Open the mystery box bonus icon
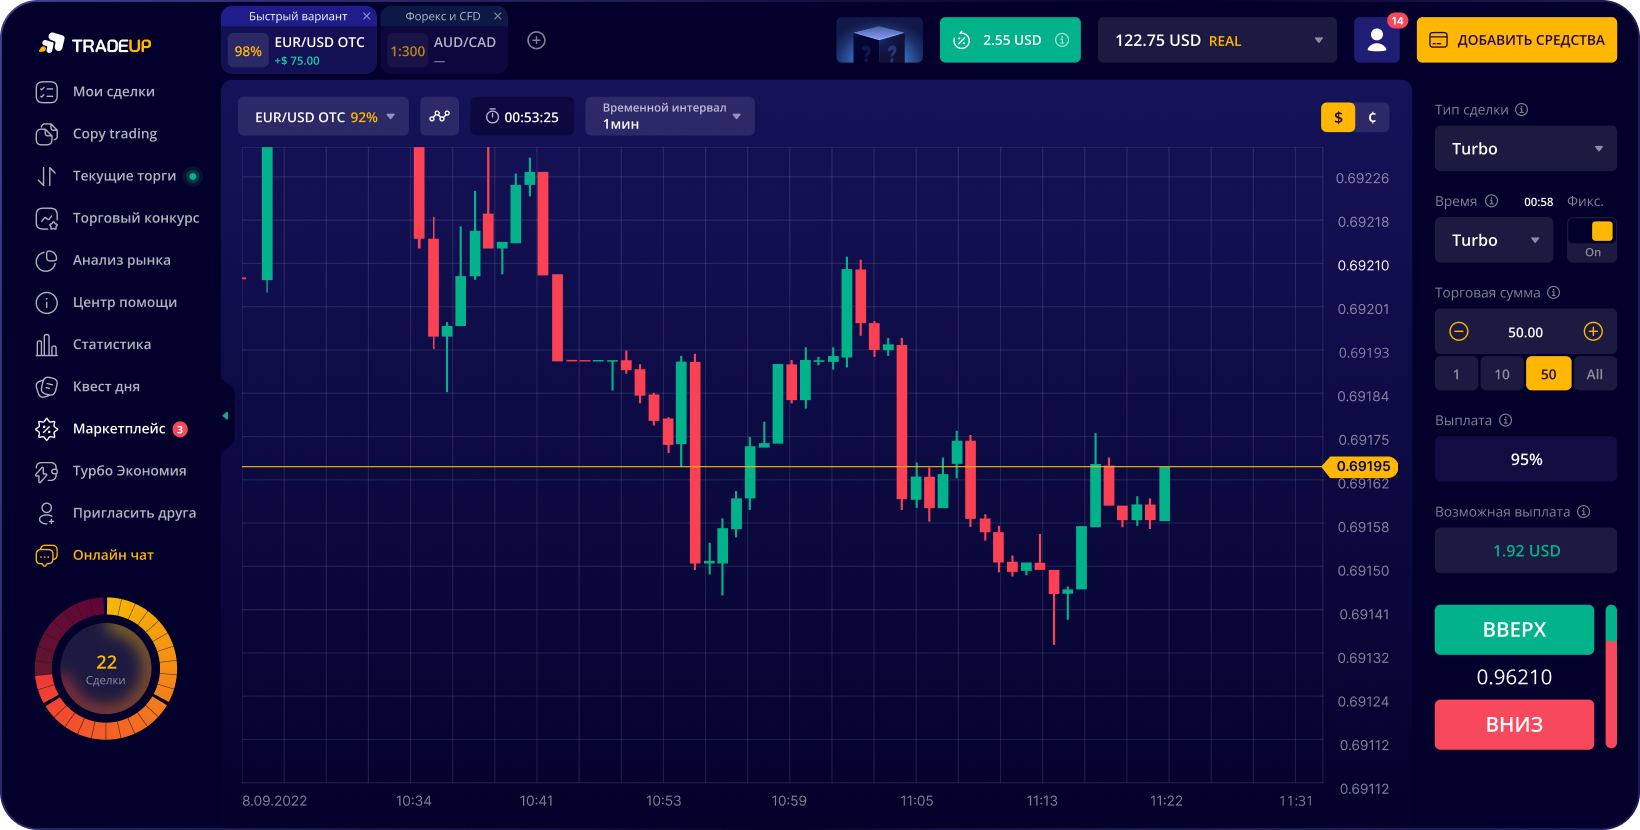This screenshot has width=1640, height=830. [x=879, y=40]
